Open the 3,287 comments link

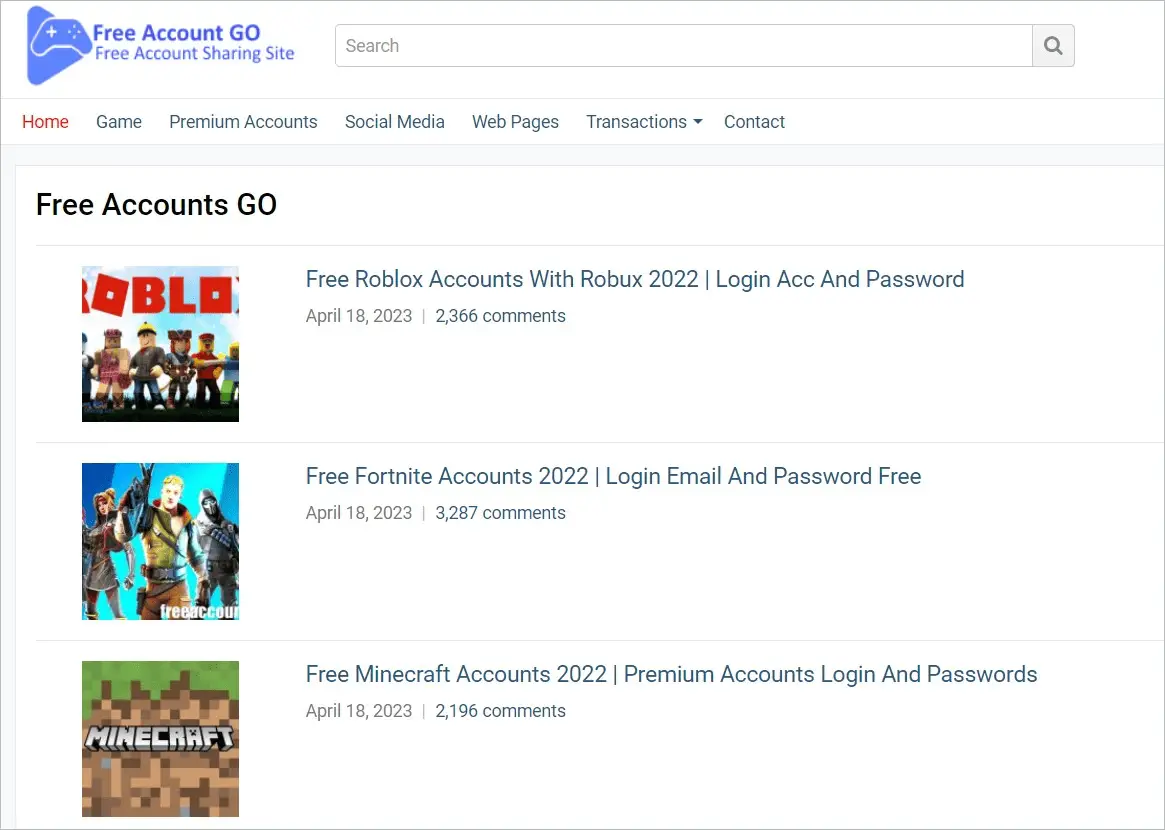click(x=500, y=513)
